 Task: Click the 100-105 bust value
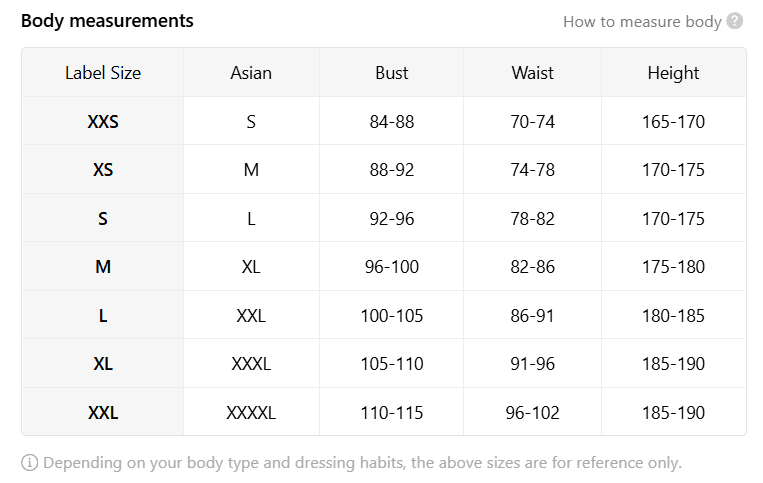coord(392,316)
